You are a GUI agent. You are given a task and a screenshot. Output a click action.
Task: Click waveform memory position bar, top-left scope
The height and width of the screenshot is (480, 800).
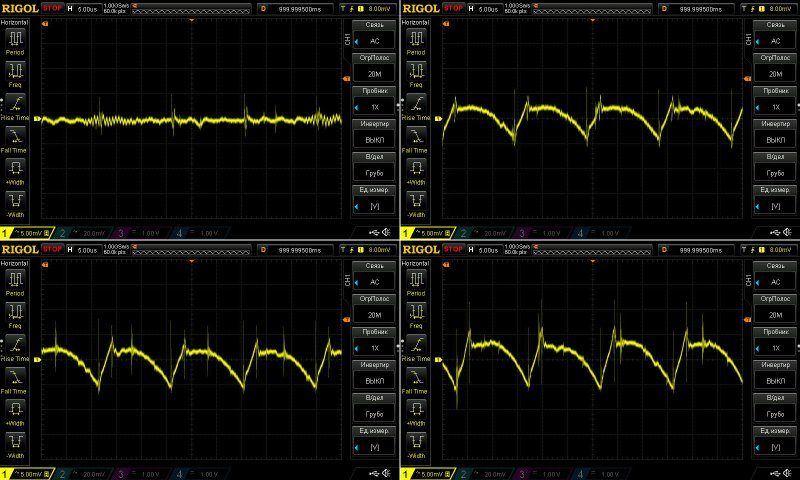click(x=190, y=8)
